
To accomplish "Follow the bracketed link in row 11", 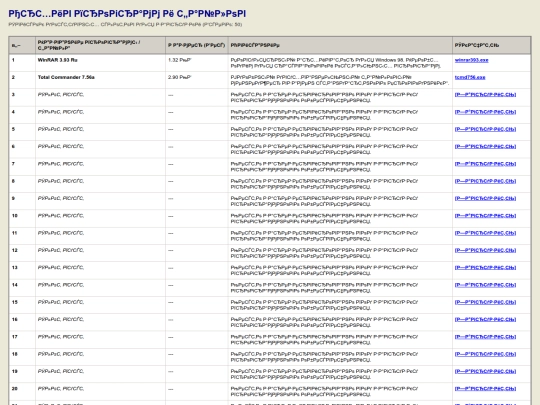I will [x=485, y=233].
